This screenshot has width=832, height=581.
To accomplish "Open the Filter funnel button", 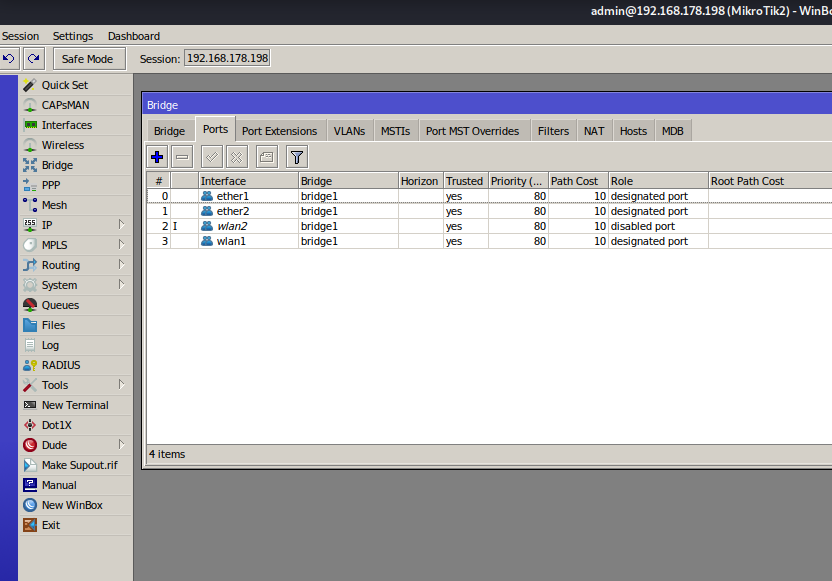I will 297,157.
